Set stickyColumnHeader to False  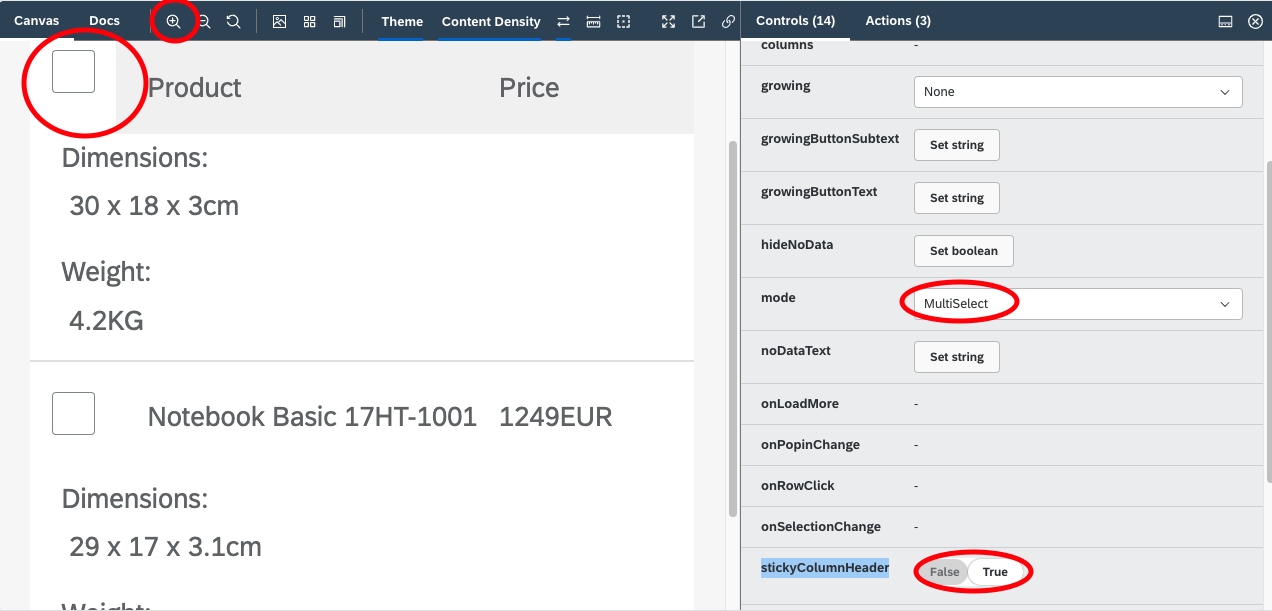click(x=943, y=571)
